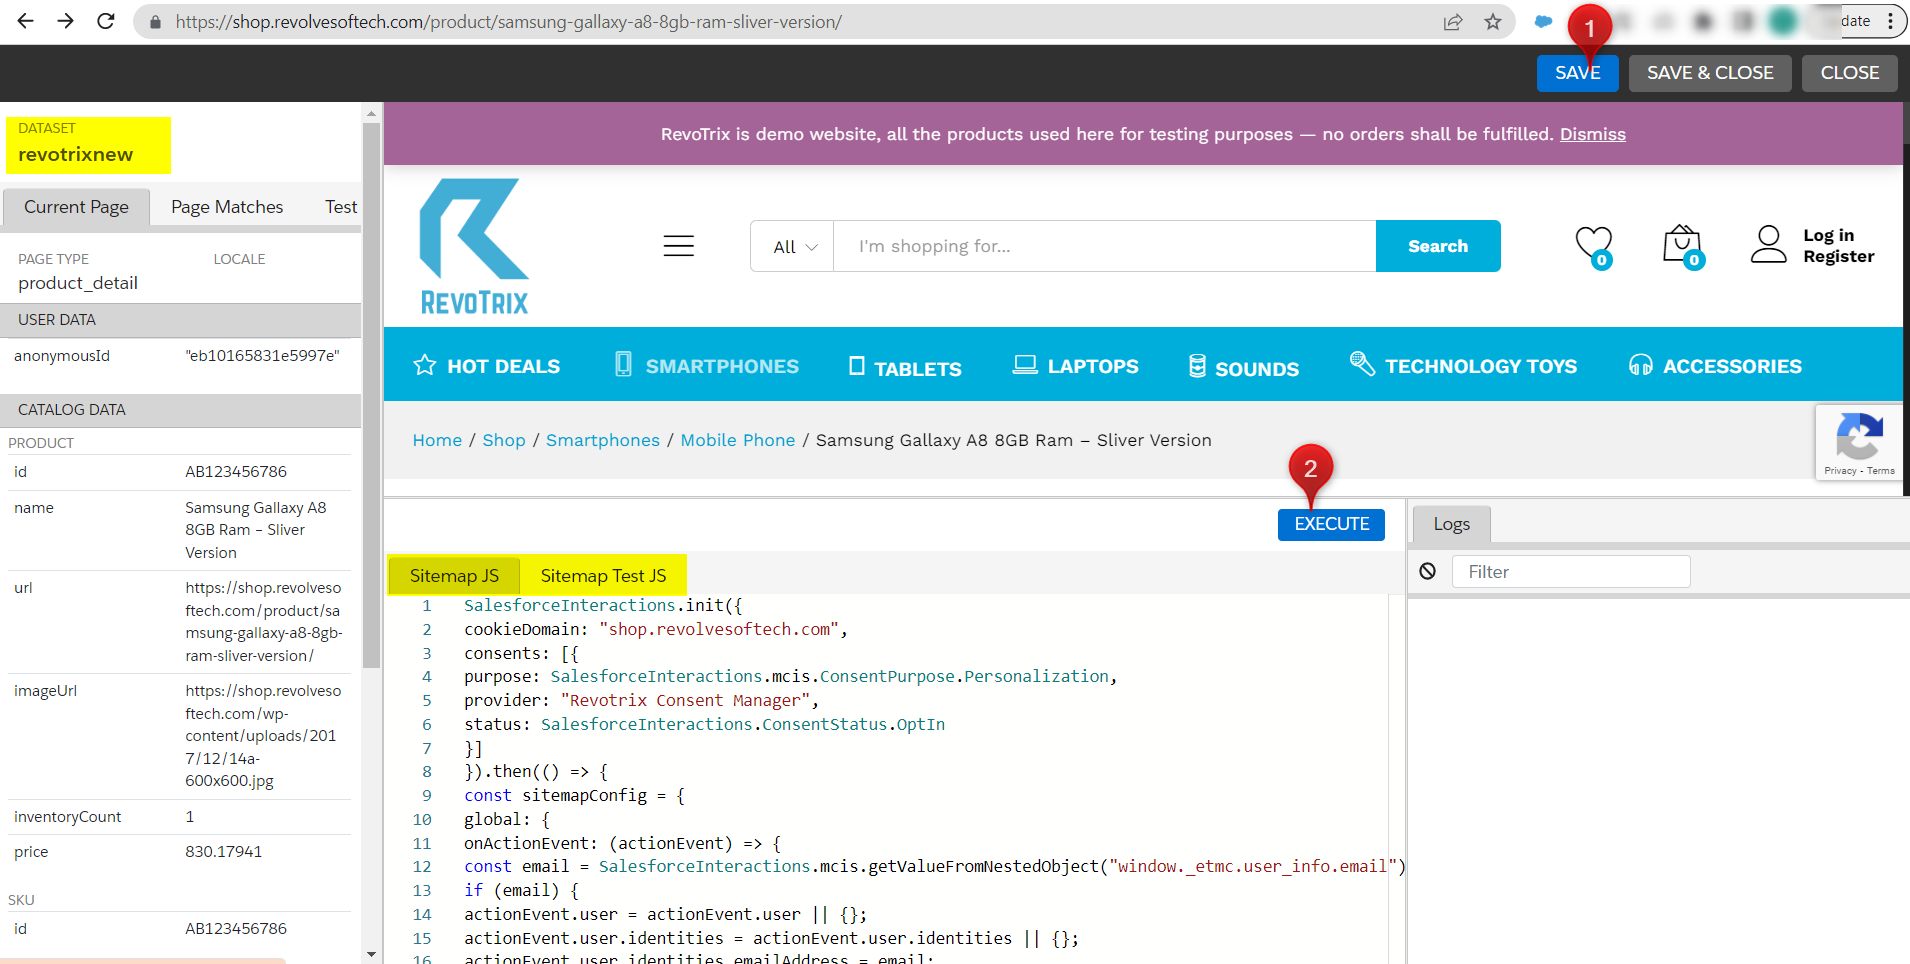
Task: Go back with browser back arrow
Action: pos(26,21)
